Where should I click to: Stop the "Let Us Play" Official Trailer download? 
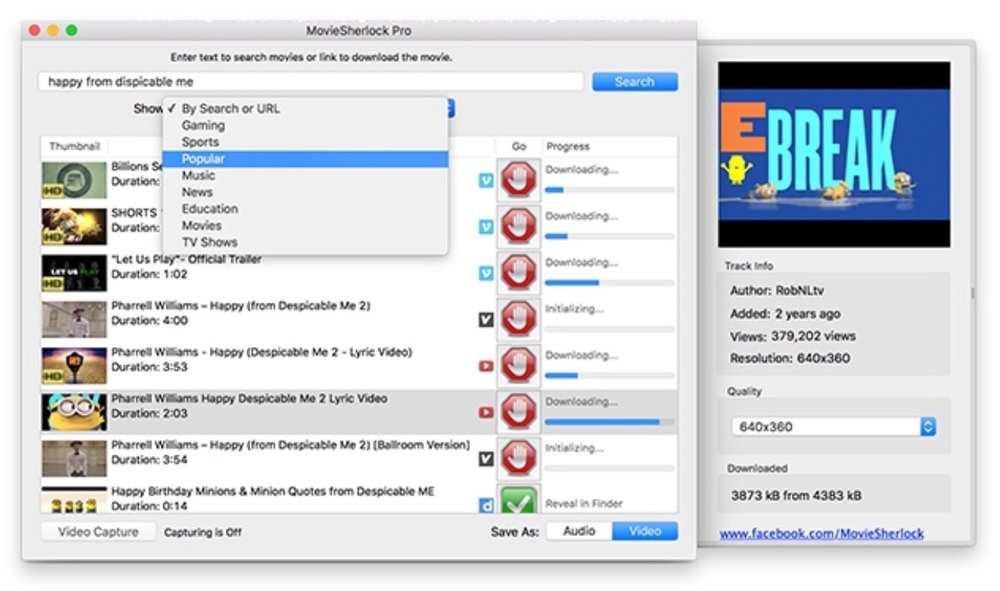click(518, 273)
